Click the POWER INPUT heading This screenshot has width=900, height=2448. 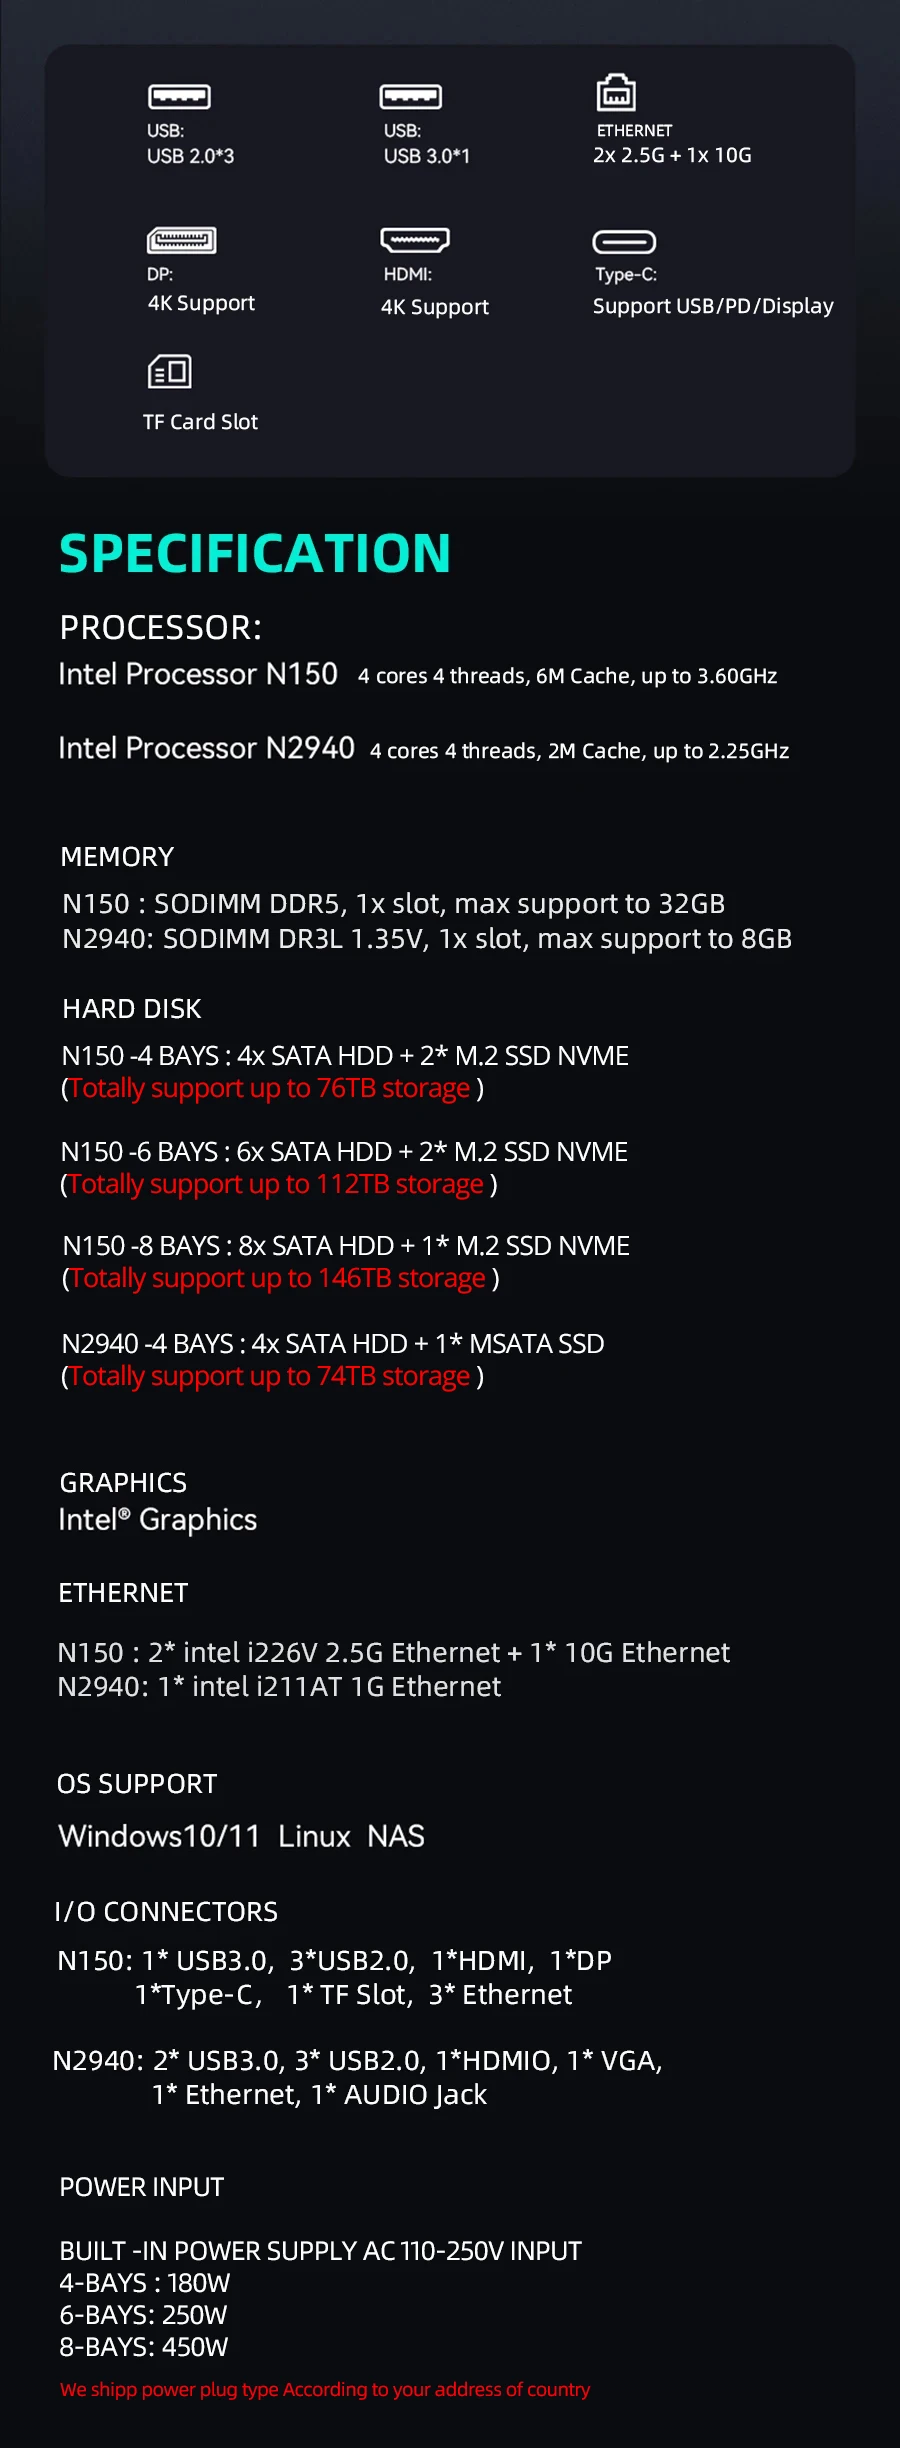tap(142, 2187)
